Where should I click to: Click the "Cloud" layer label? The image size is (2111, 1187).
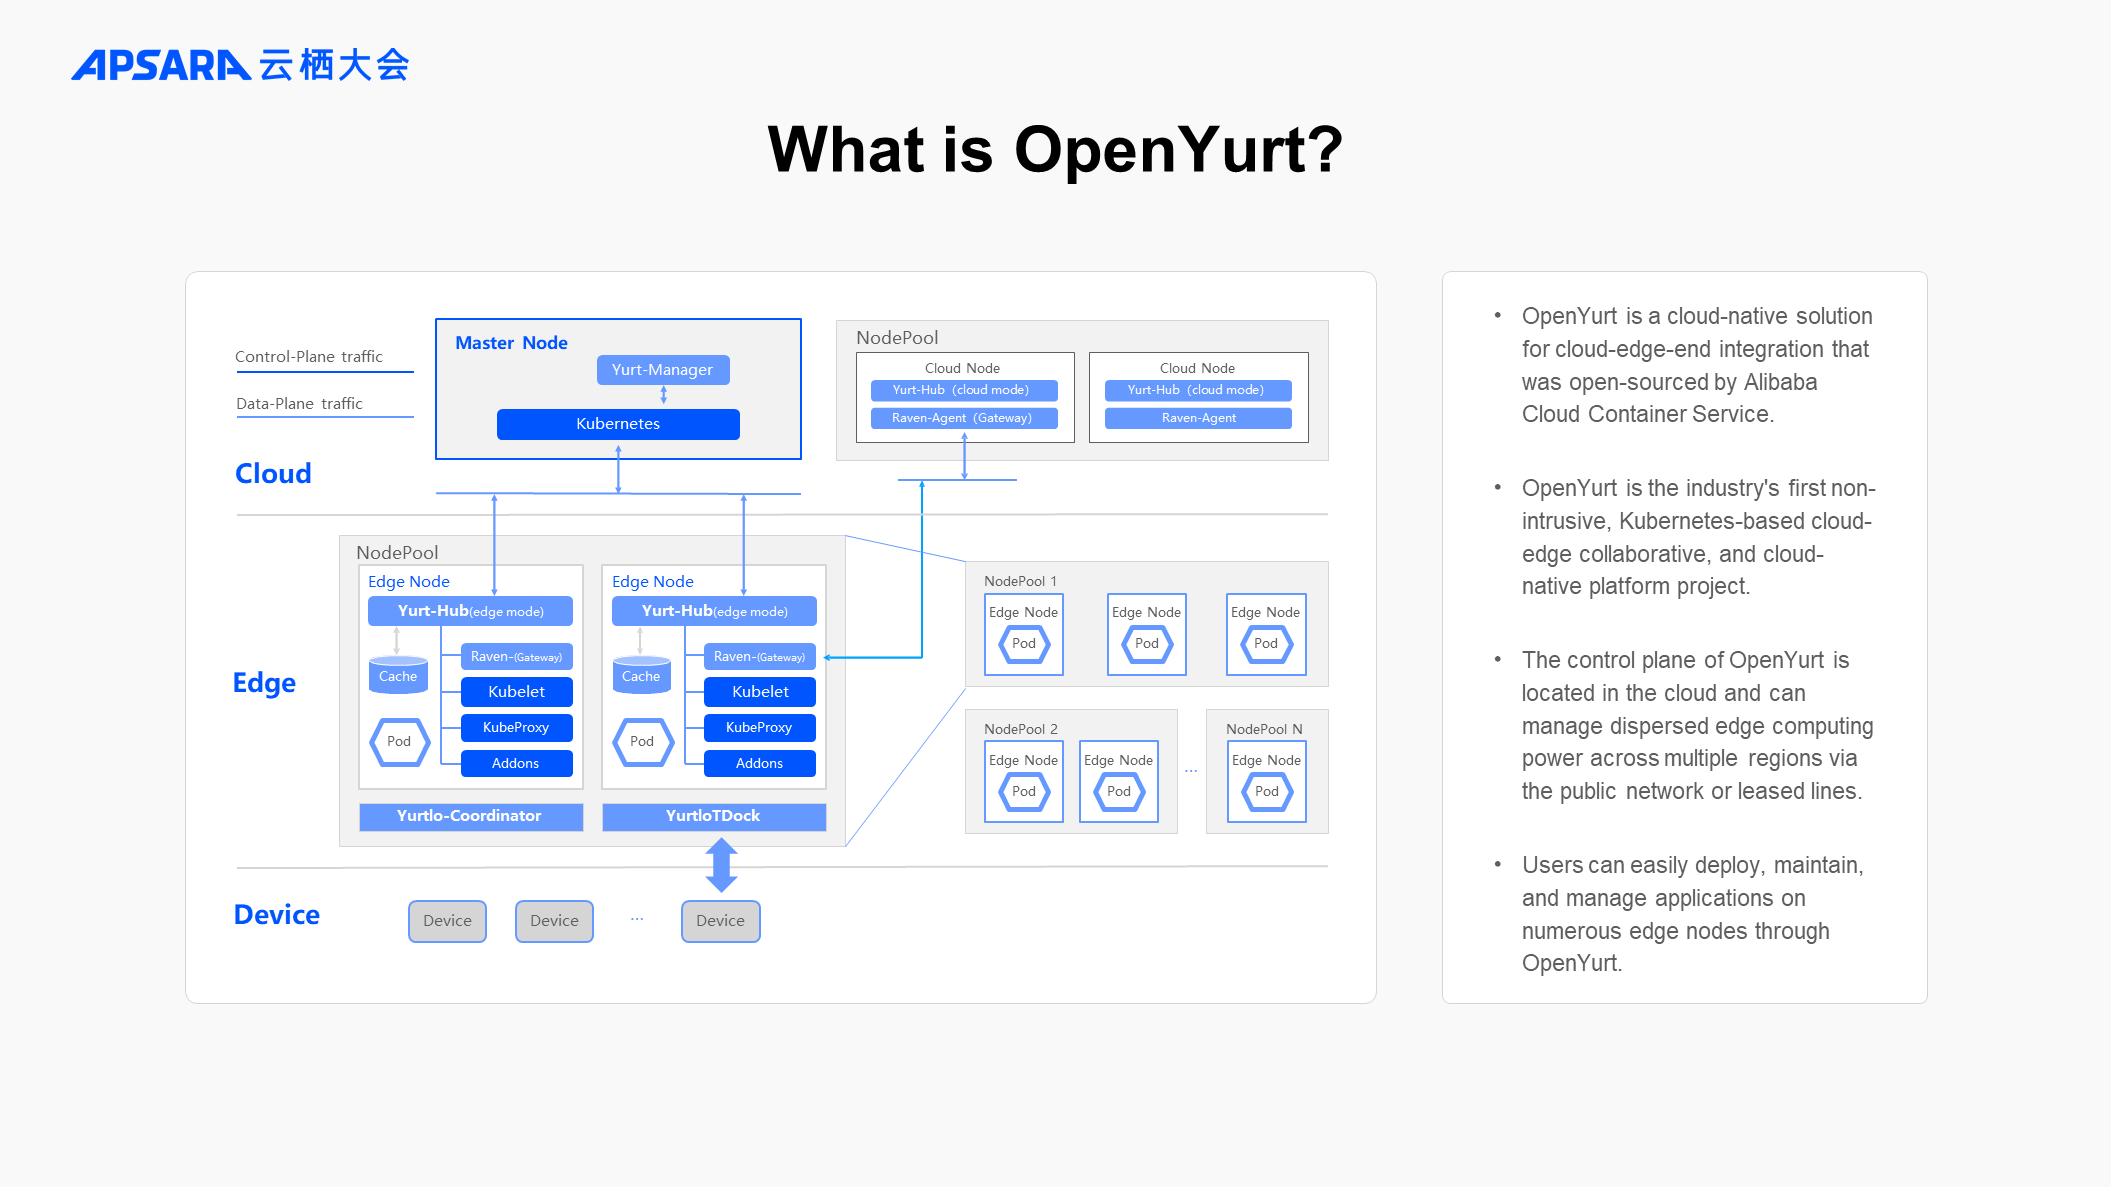(x=273, y=473)
